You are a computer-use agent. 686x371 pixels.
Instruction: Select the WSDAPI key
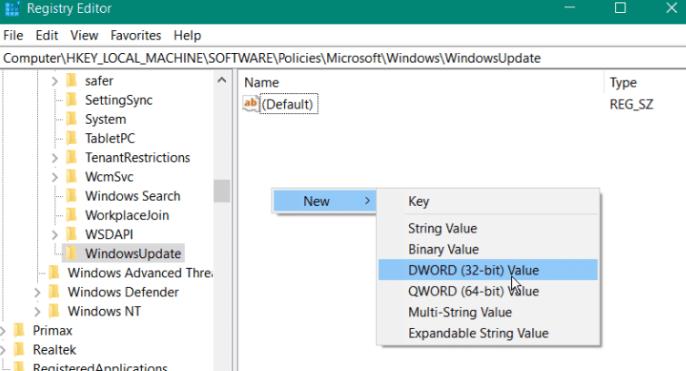tap(109, 234)
